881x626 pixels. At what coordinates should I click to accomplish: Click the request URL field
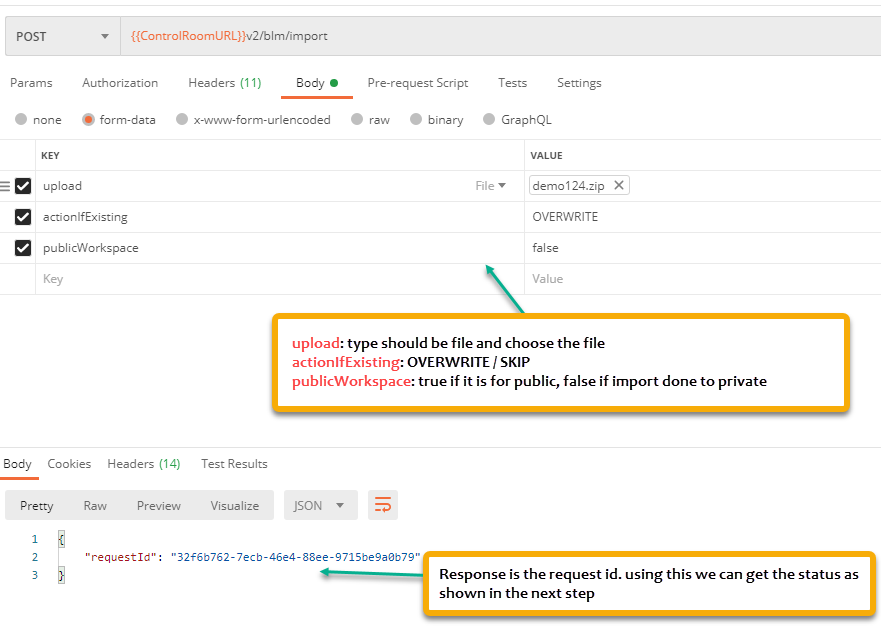click(x=501, y=37)
